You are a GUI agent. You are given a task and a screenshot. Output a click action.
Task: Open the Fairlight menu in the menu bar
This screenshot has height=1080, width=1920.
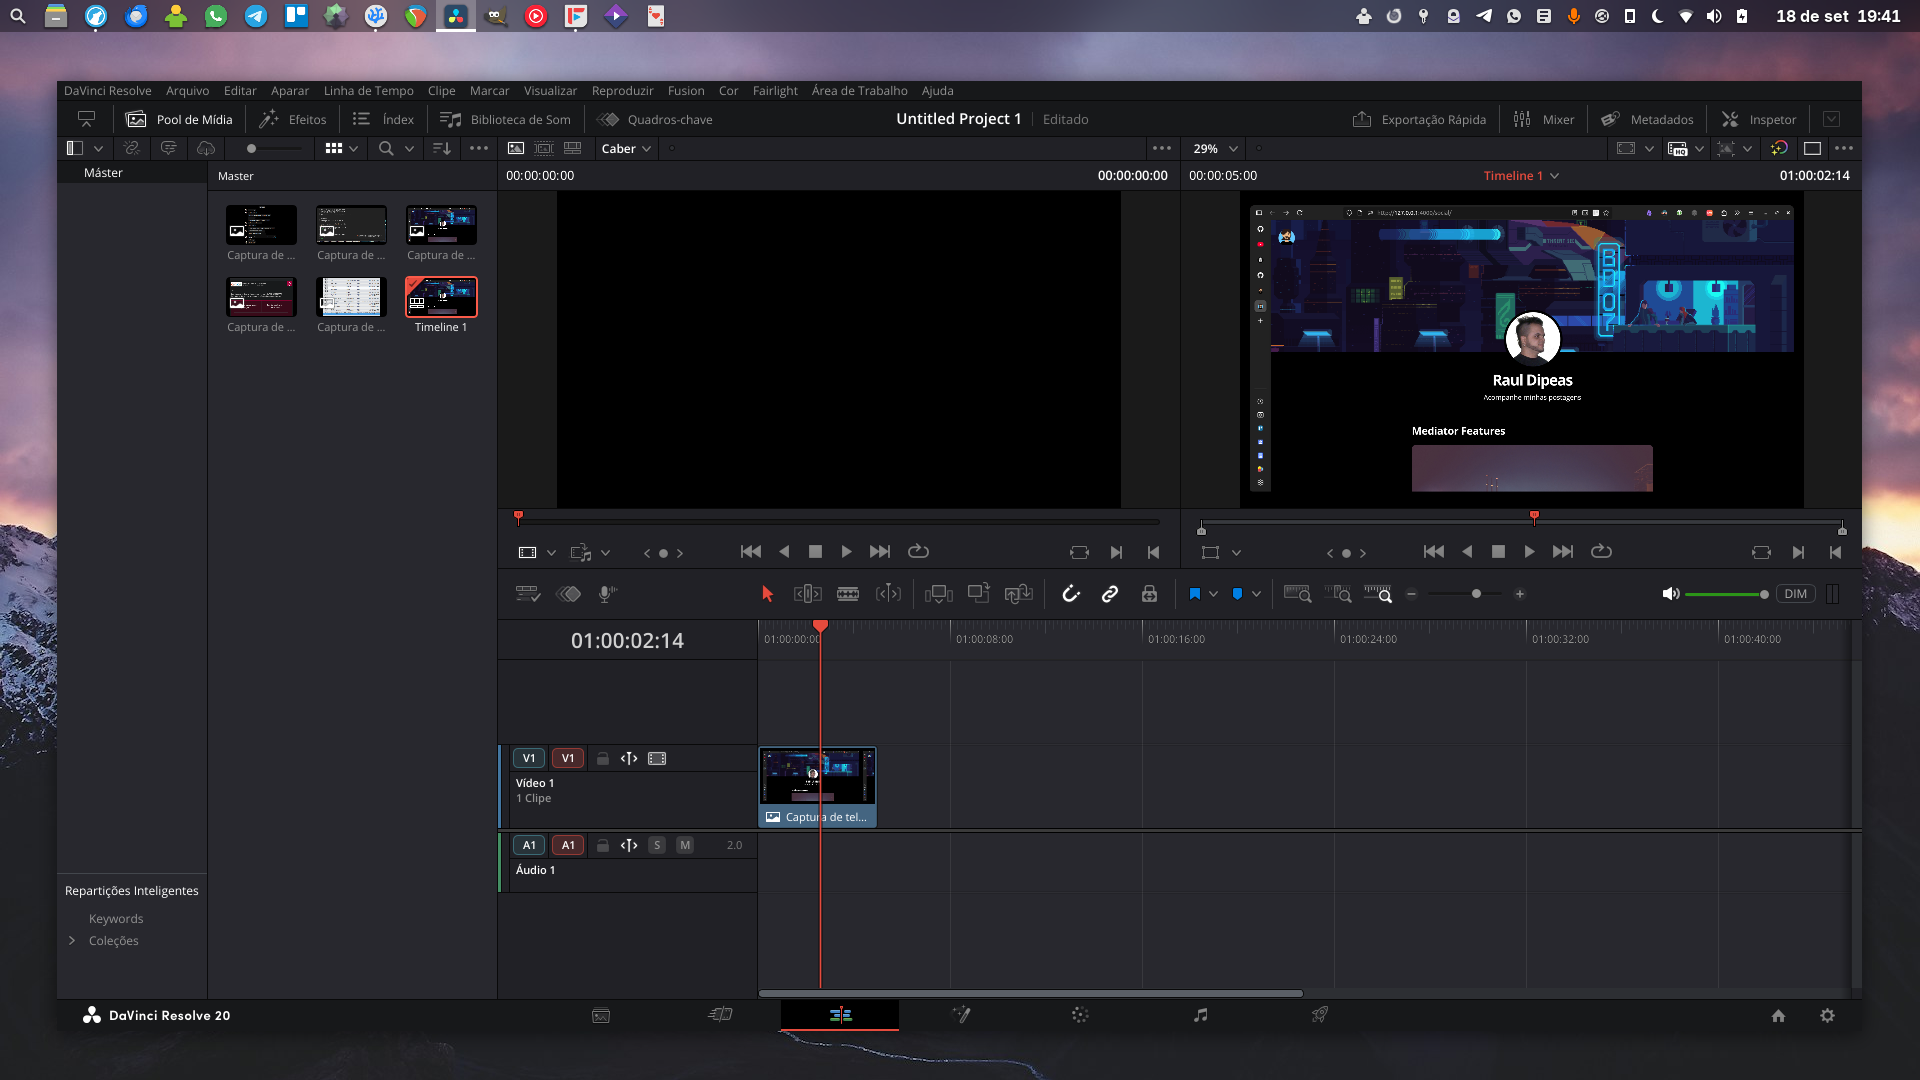pyautogui.click(x=776, y=91)
